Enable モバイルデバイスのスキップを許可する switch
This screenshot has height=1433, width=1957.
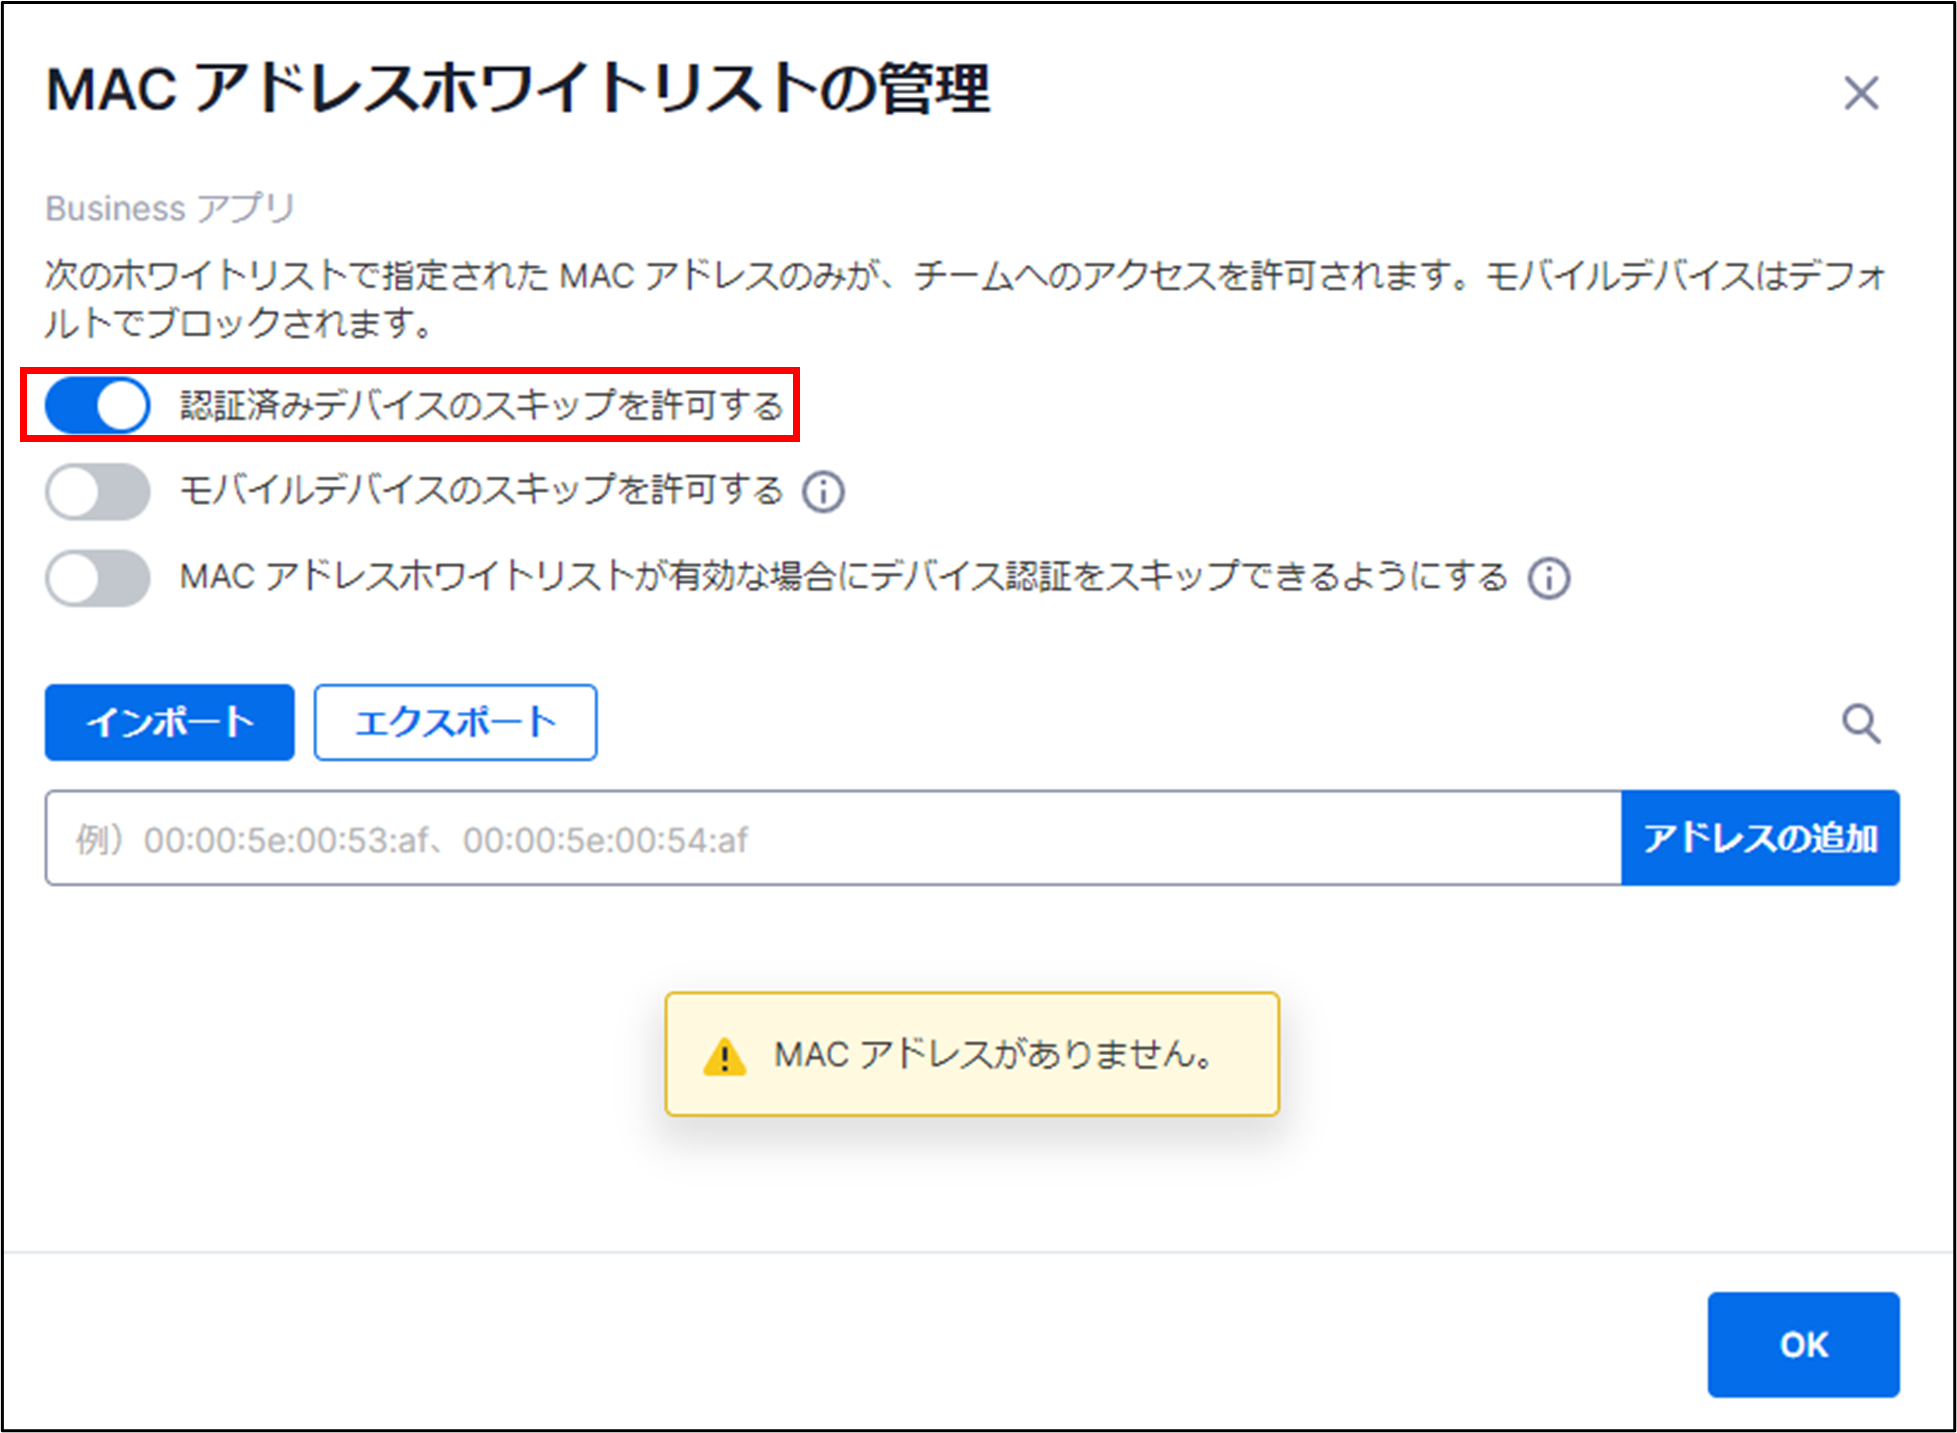(x=97, y=491)
